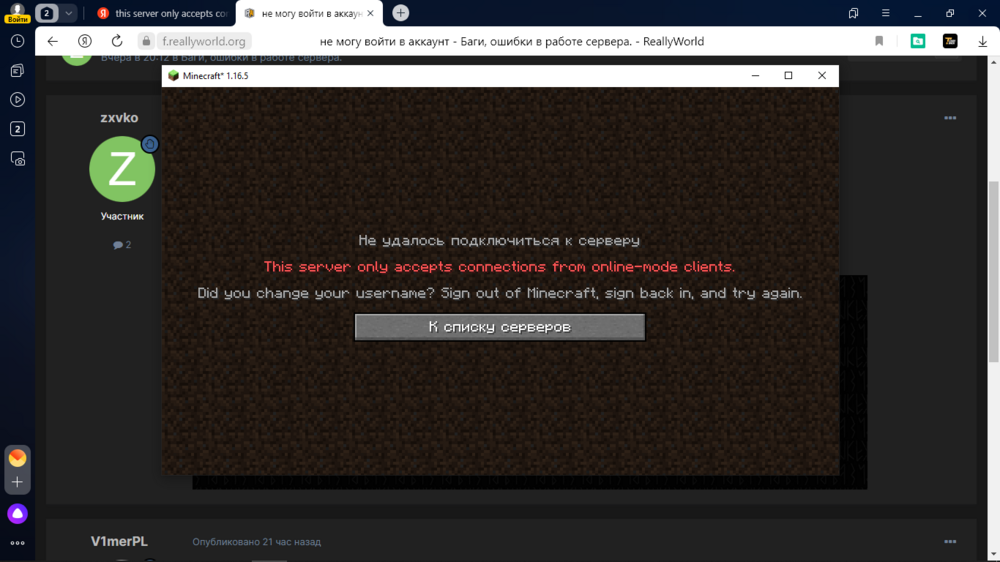The height and width of the screenshot is (562, 1000).
Task: Open the Yandex Mail sidebar icon
Action: tap(17, 457)
